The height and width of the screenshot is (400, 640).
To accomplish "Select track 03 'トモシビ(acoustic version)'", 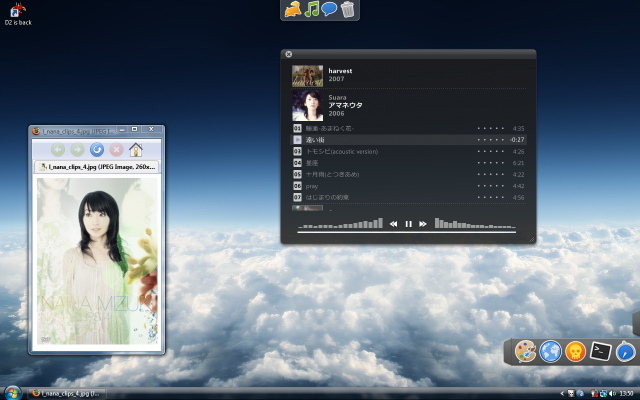I will [408, 151].
